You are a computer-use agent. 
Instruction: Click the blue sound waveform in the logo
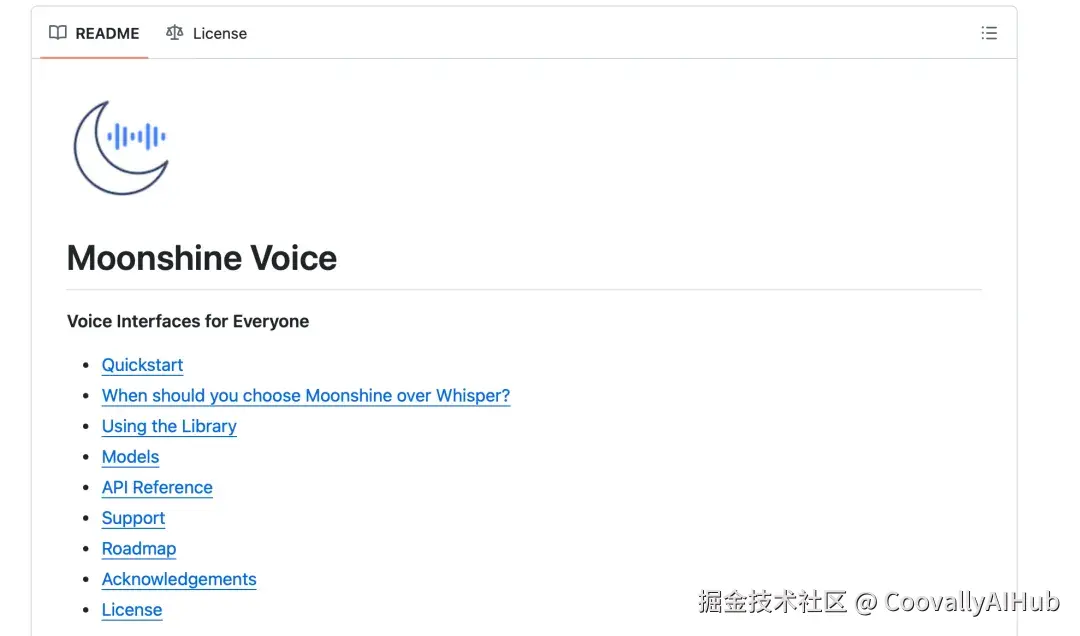pos(136,136)
